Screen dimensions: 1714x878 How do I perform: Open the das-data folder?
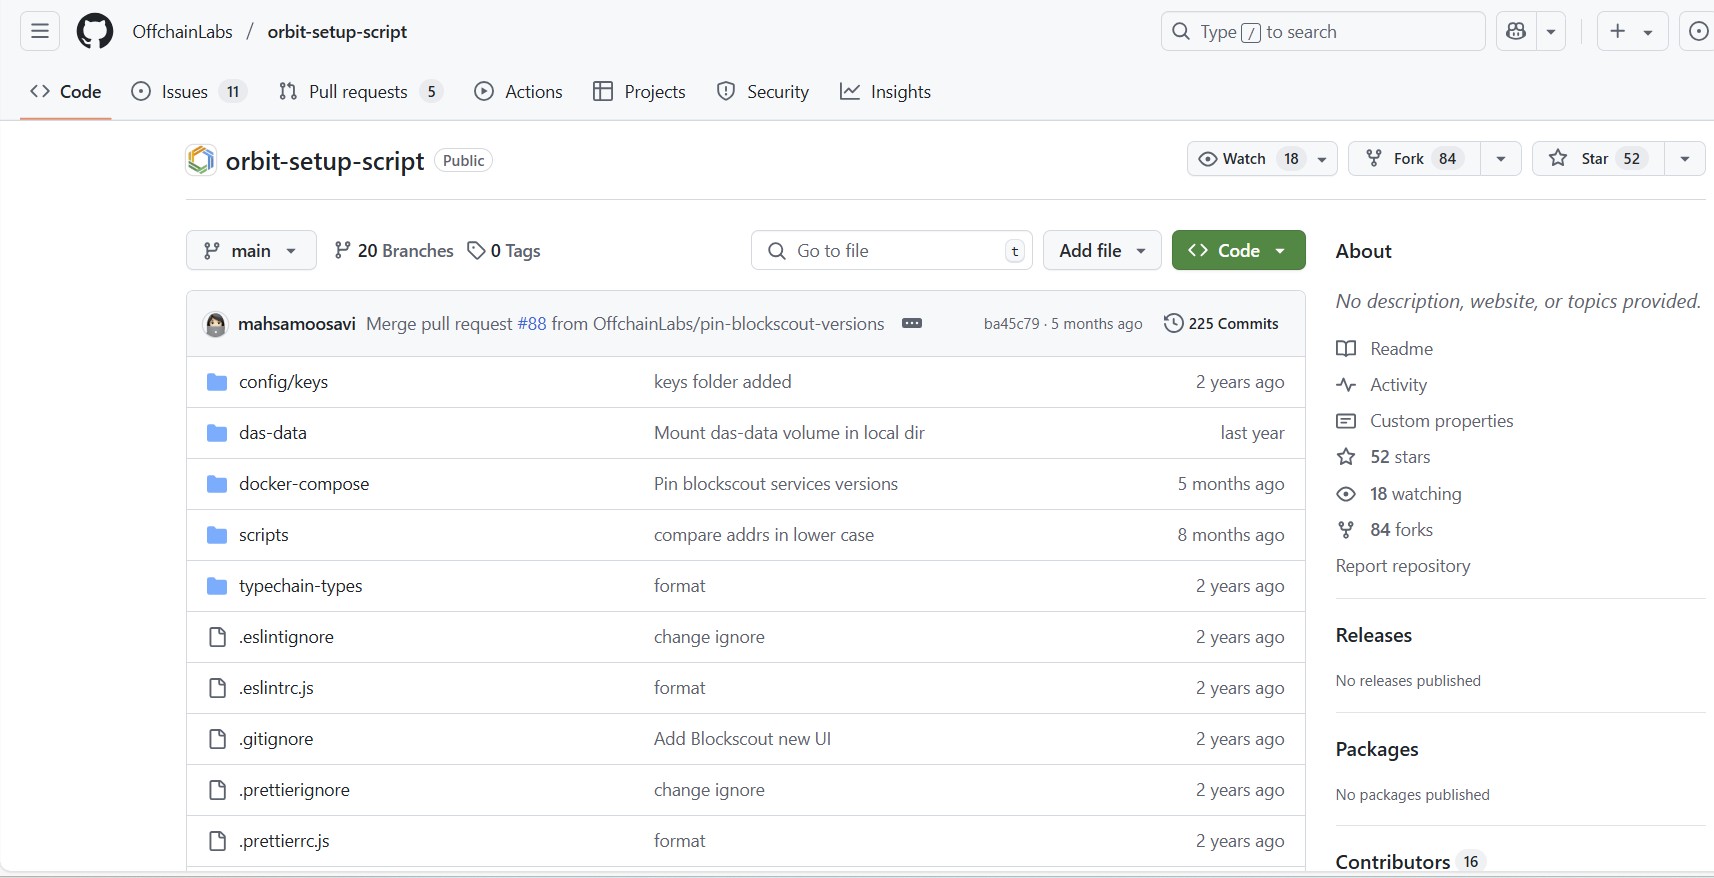click(x=273, y=433)
